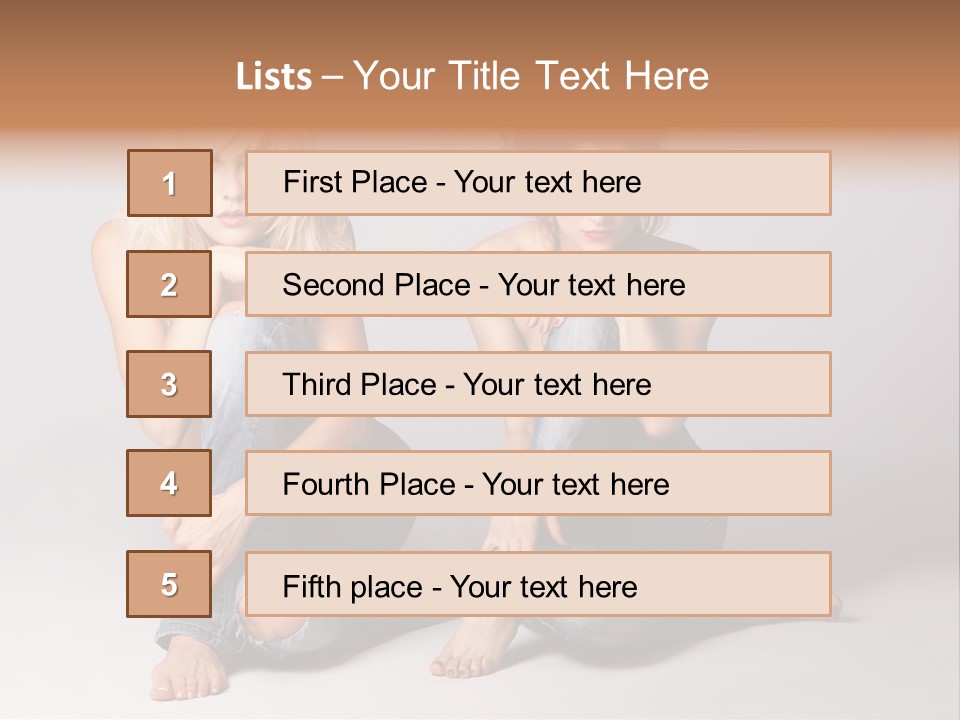Click the number 3 square
The image size is (960, 720).
click(169, 384)
